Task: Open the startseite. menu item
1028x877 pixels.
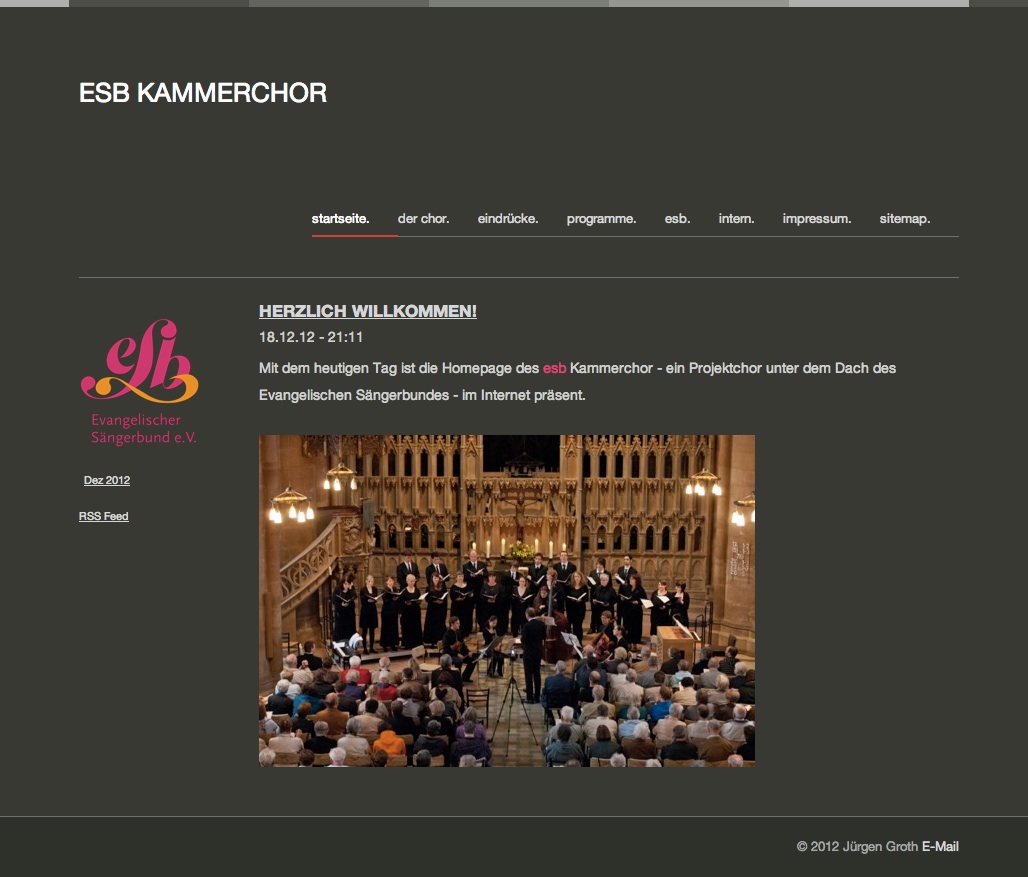Action: coord(340,219)
